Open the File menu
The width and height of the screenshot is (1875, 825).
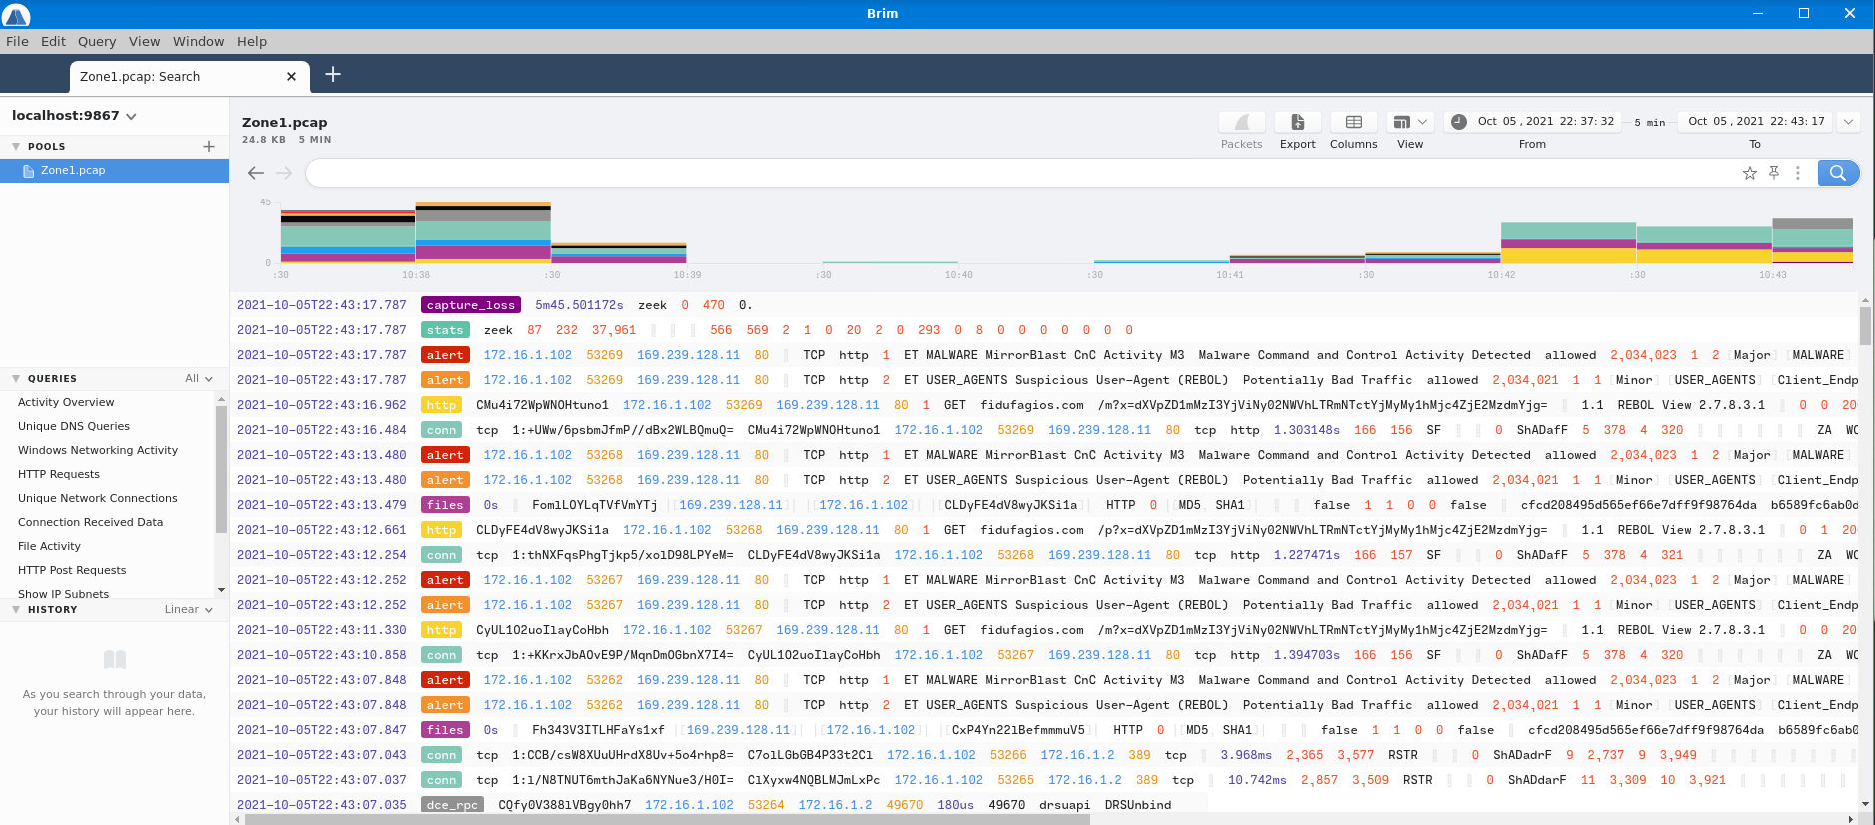coord(17,41)
